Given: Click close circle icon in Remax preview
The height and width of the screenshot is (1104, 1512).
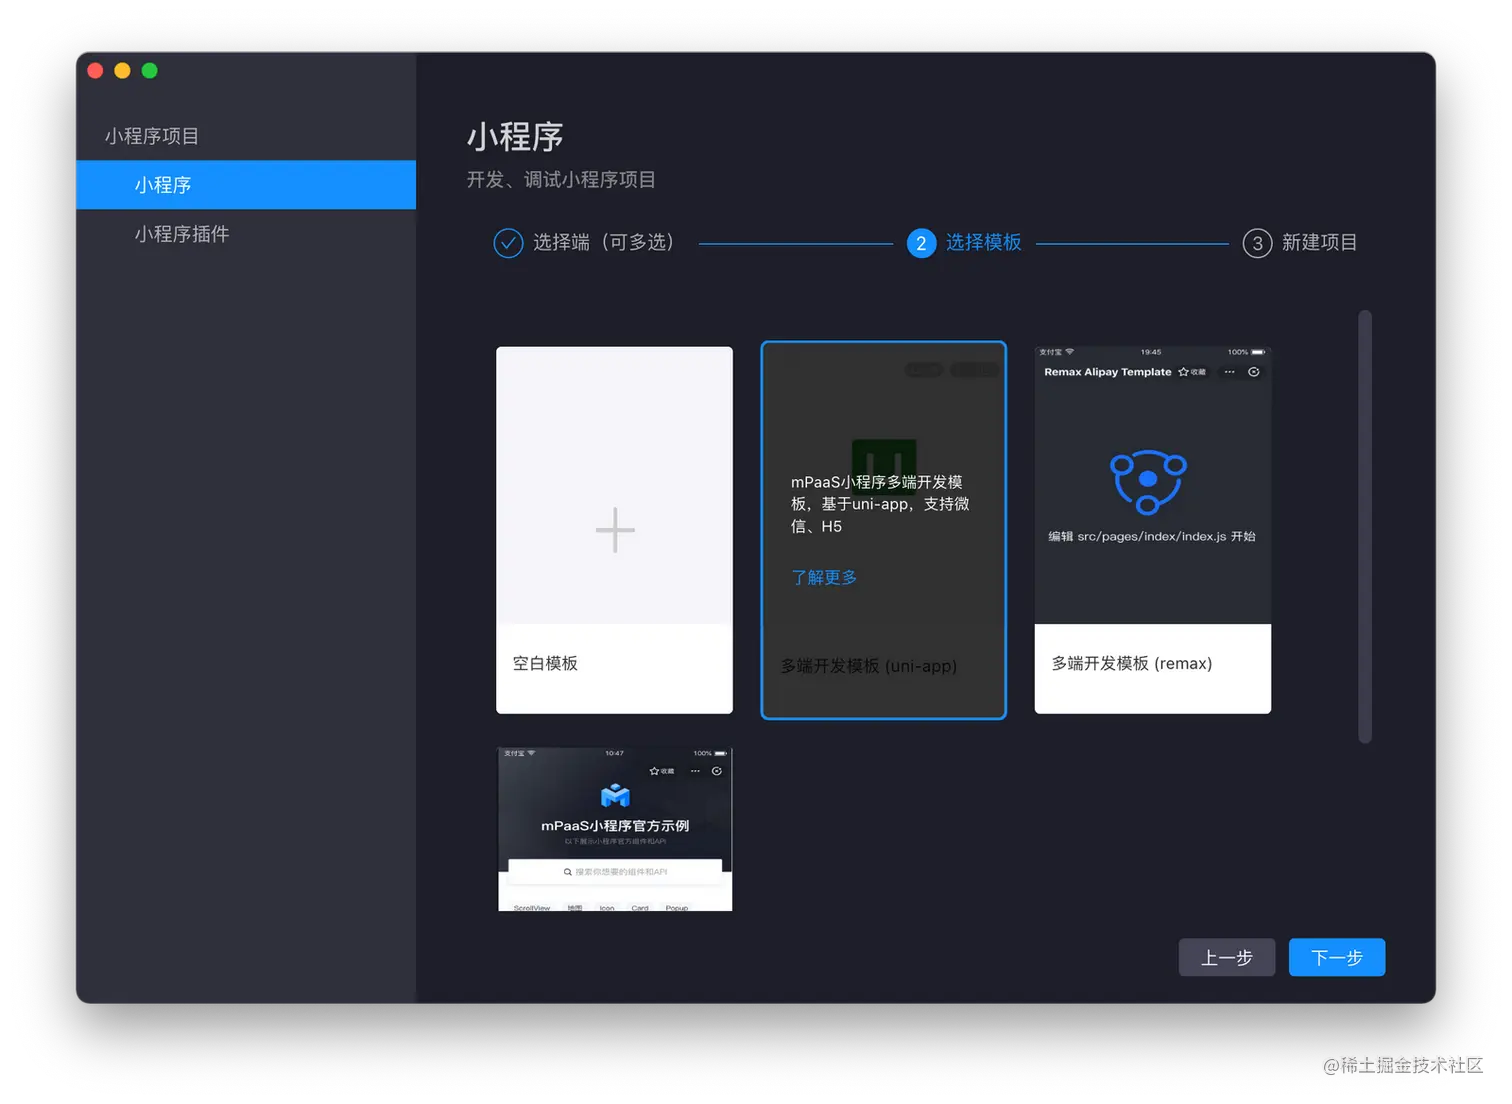Looking at the screenshot, I should [x=1254, y=372].
